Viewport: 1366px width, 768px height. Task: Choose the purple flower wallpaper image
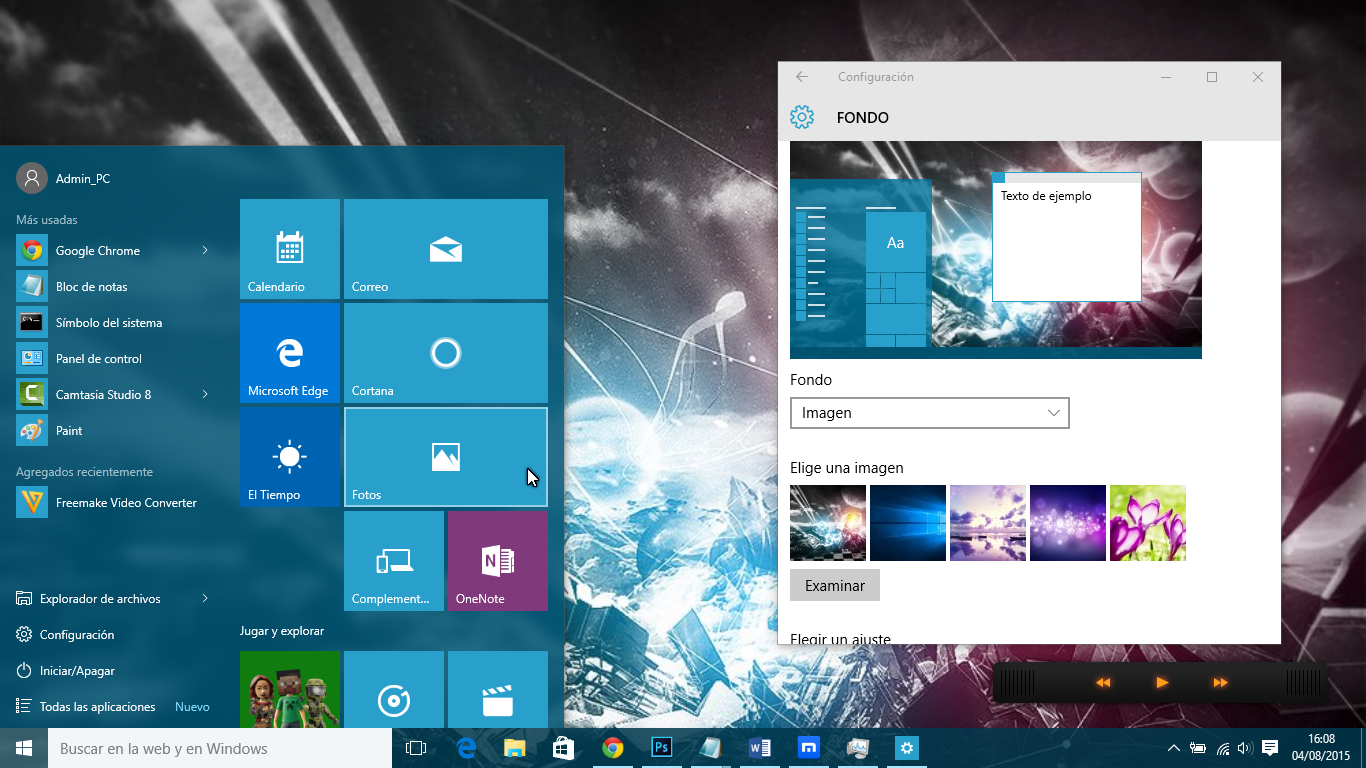click(1147, 522)
